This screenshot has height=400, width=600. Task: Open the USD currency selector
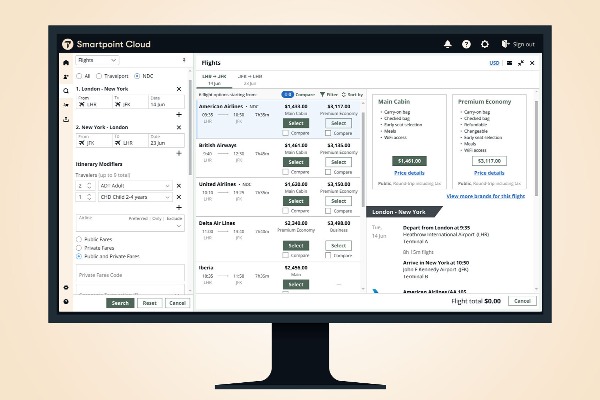[494, 62]
